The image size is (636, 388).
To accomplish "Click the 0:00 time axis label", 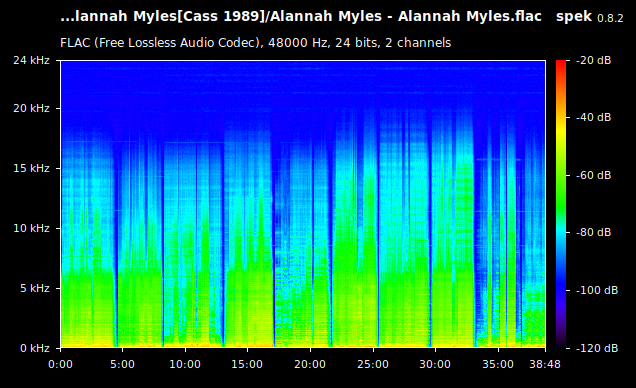I will click(x=60, y=364).
